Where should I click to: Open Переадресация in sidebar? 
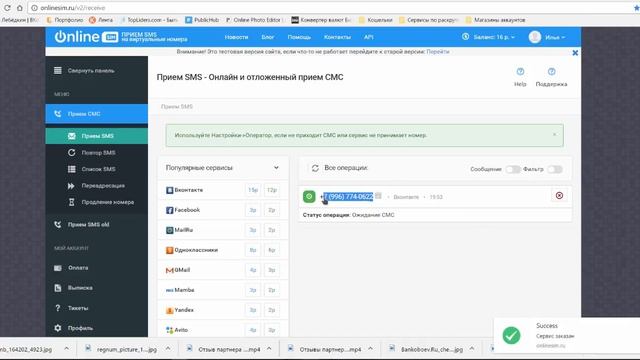[x=103, y=186]
